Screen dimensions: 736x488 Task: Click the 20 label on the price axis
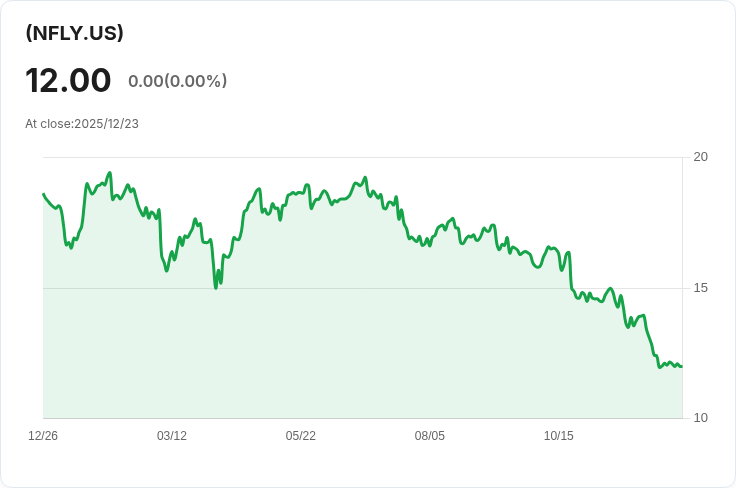click(700, 157)
